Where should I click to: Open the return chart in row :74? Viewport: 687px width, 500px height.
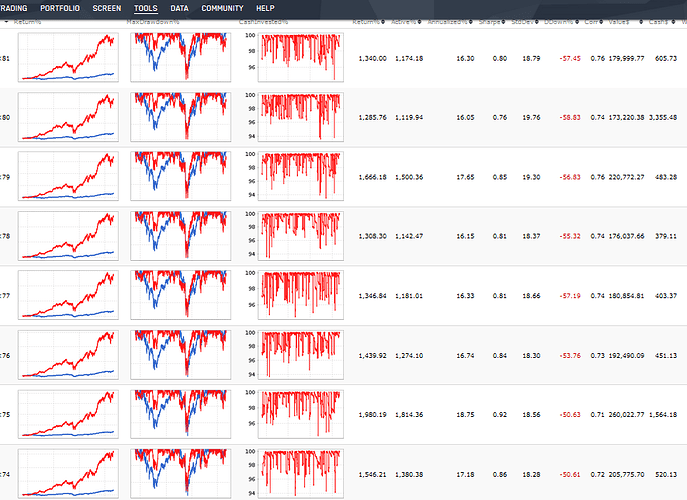(68, 474)
